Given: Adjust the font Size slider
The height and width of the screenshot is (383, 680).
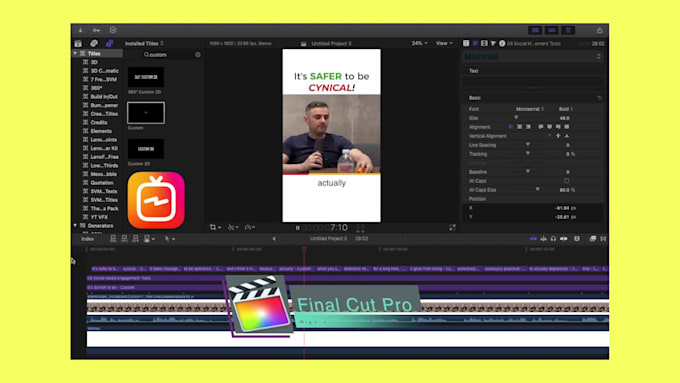Looking at the screenshot, I should pyautogui.click(x=516, y=118).
